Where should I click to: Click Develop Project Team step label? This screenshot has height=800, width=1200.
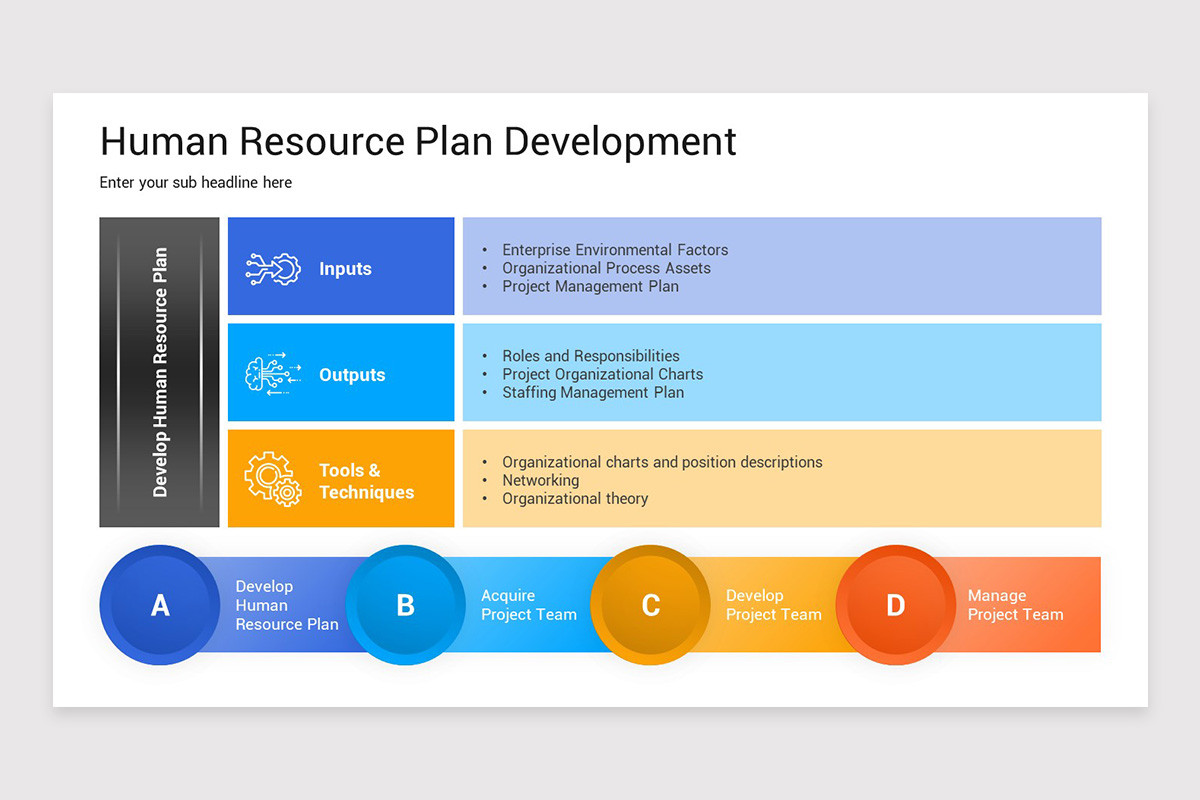774,605
